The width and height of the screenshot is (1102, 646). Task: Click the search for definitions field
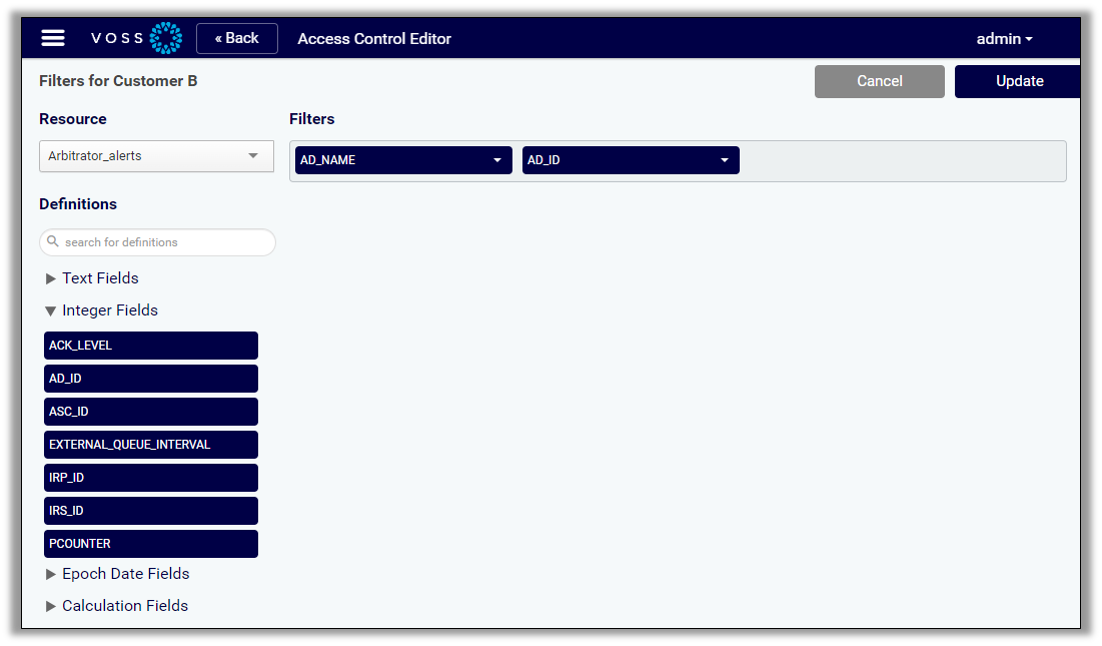click(165, 242)
